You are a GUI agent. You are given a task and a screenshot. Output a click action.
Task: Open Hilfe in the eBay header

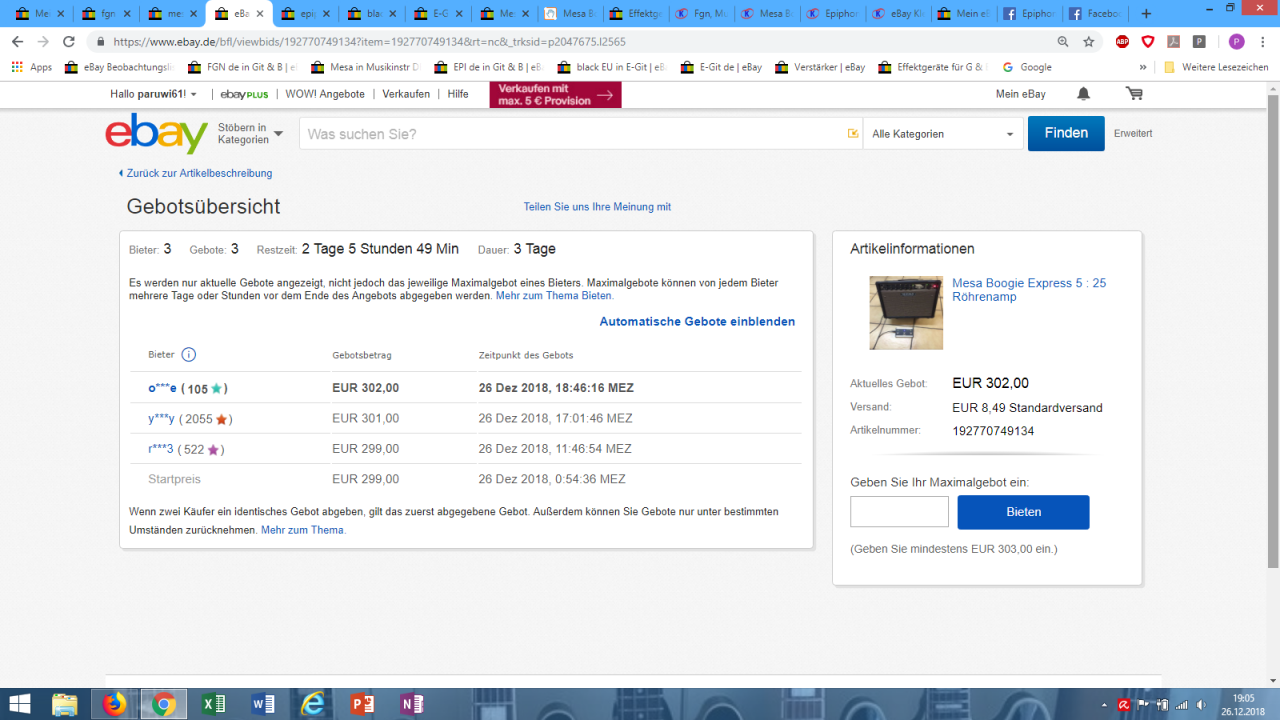(x=458, y=94)
